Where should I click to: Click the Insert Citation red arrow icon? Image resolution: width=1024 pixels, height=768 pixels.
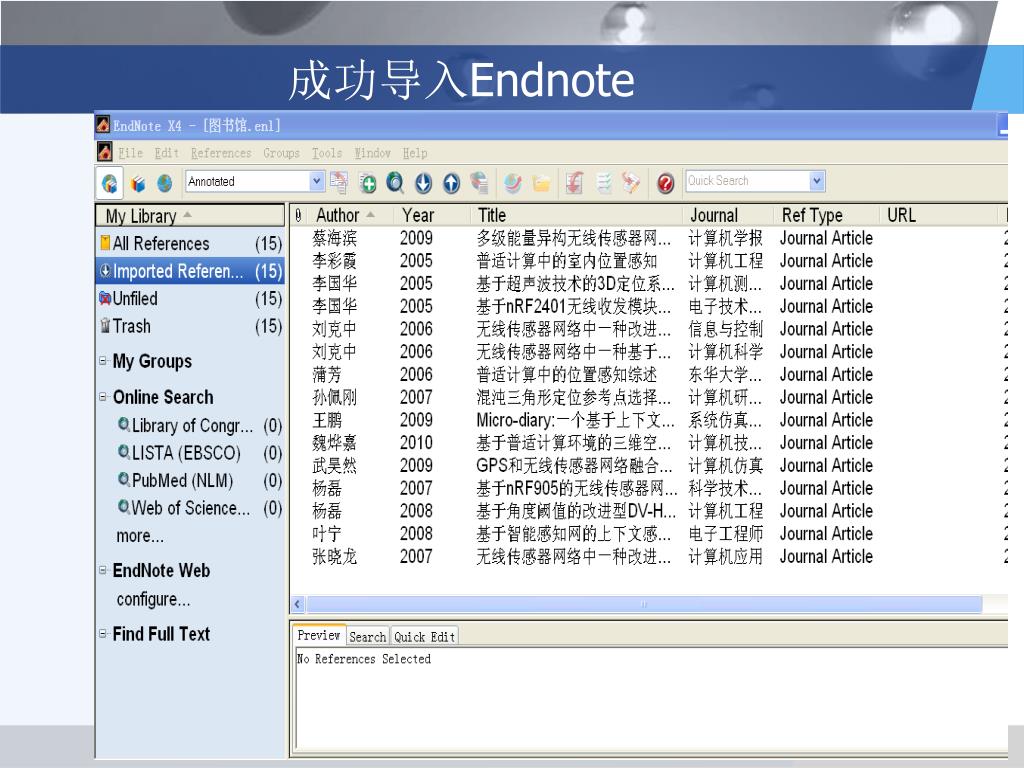click(575, 183)
